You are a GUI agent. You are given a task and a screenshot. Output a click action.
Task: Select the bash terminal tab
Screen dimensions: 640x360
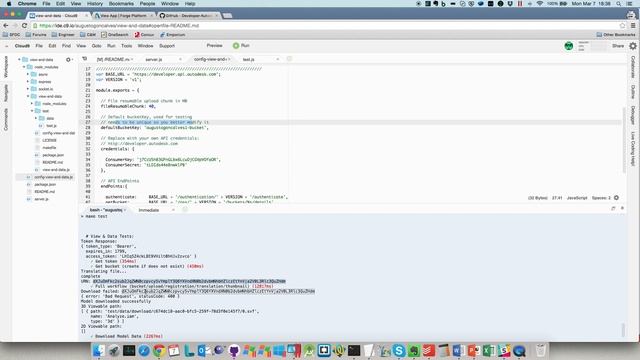point(106,210)
